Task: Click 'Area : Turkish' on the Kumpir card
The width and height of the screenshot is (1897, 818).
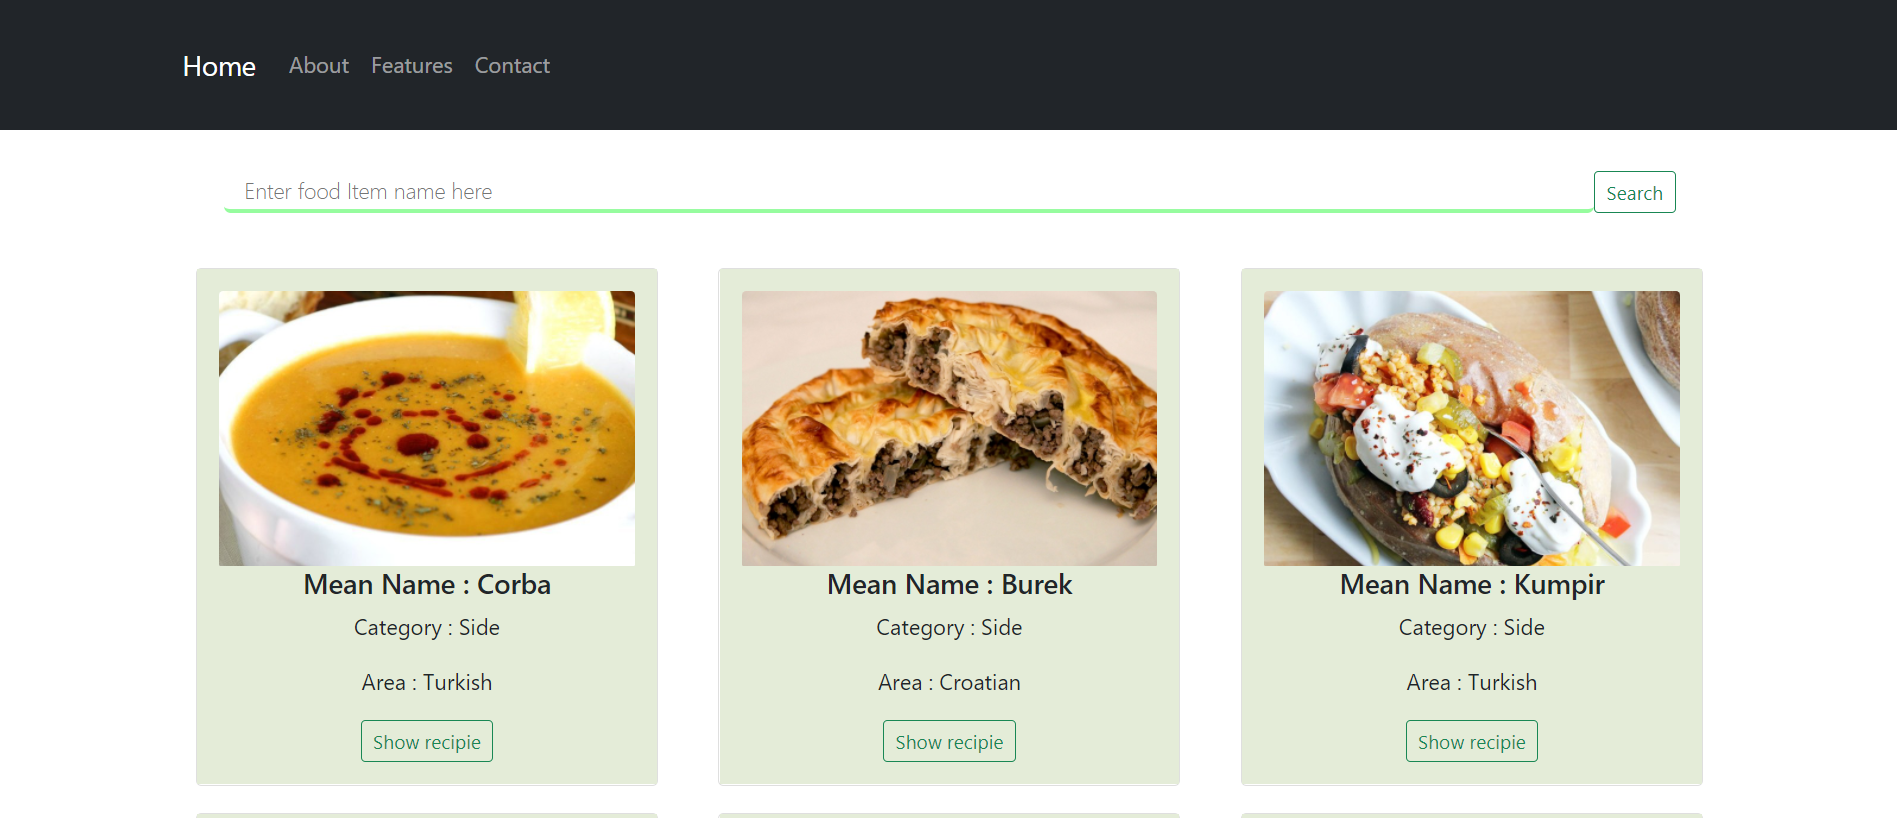Action: point(1472,683)
